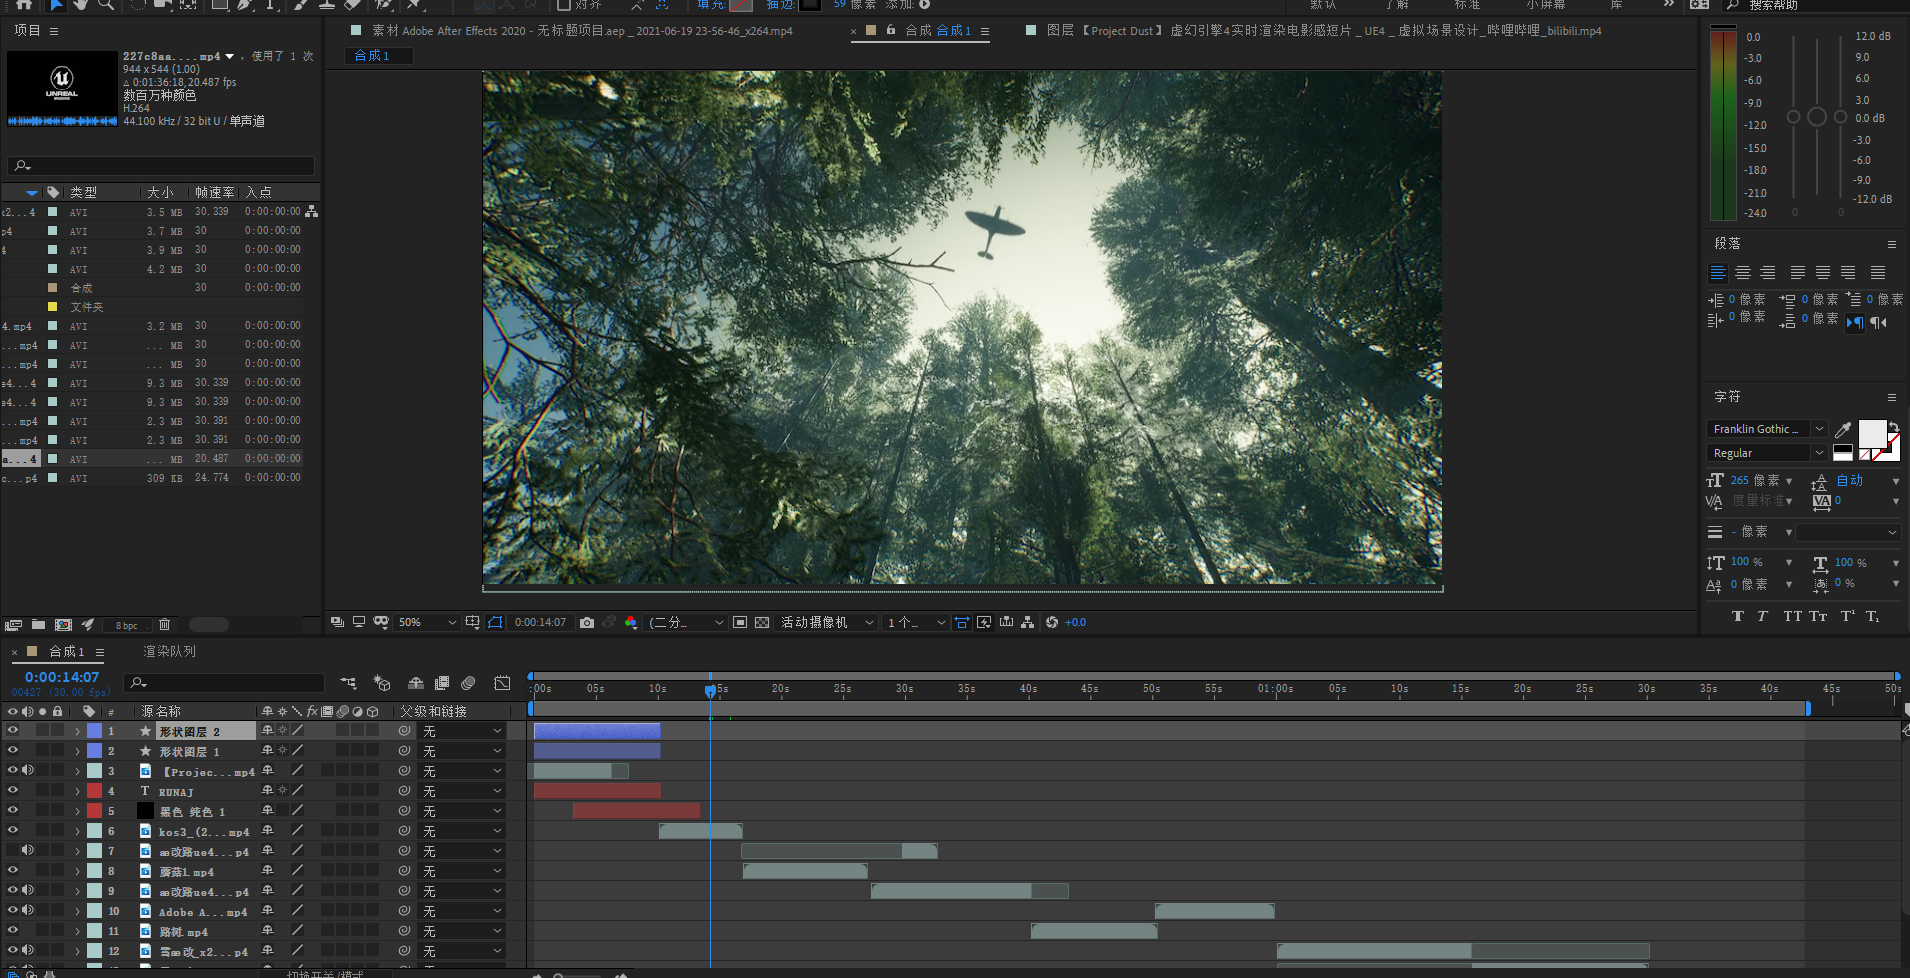Reset exposure icon next to +0.0

[1052, 622]
